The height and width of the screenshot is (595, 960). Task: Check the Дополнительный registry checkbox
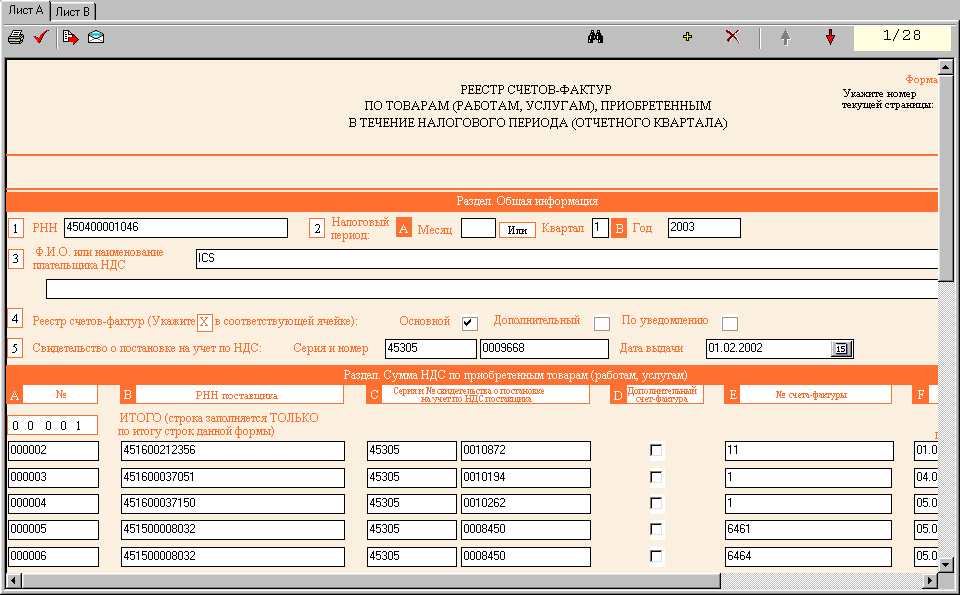pos(602,323)
